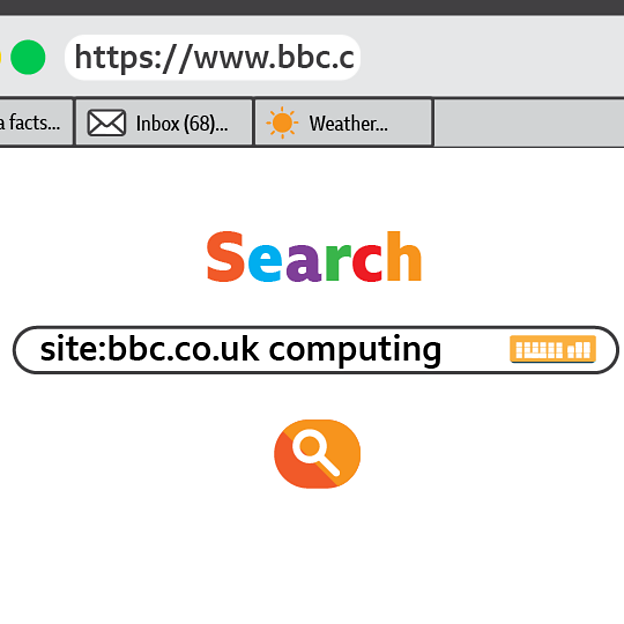Click the purple letter a in Search logo
The height and width of the screenshot is (624, 624).
tap(303, 263)
